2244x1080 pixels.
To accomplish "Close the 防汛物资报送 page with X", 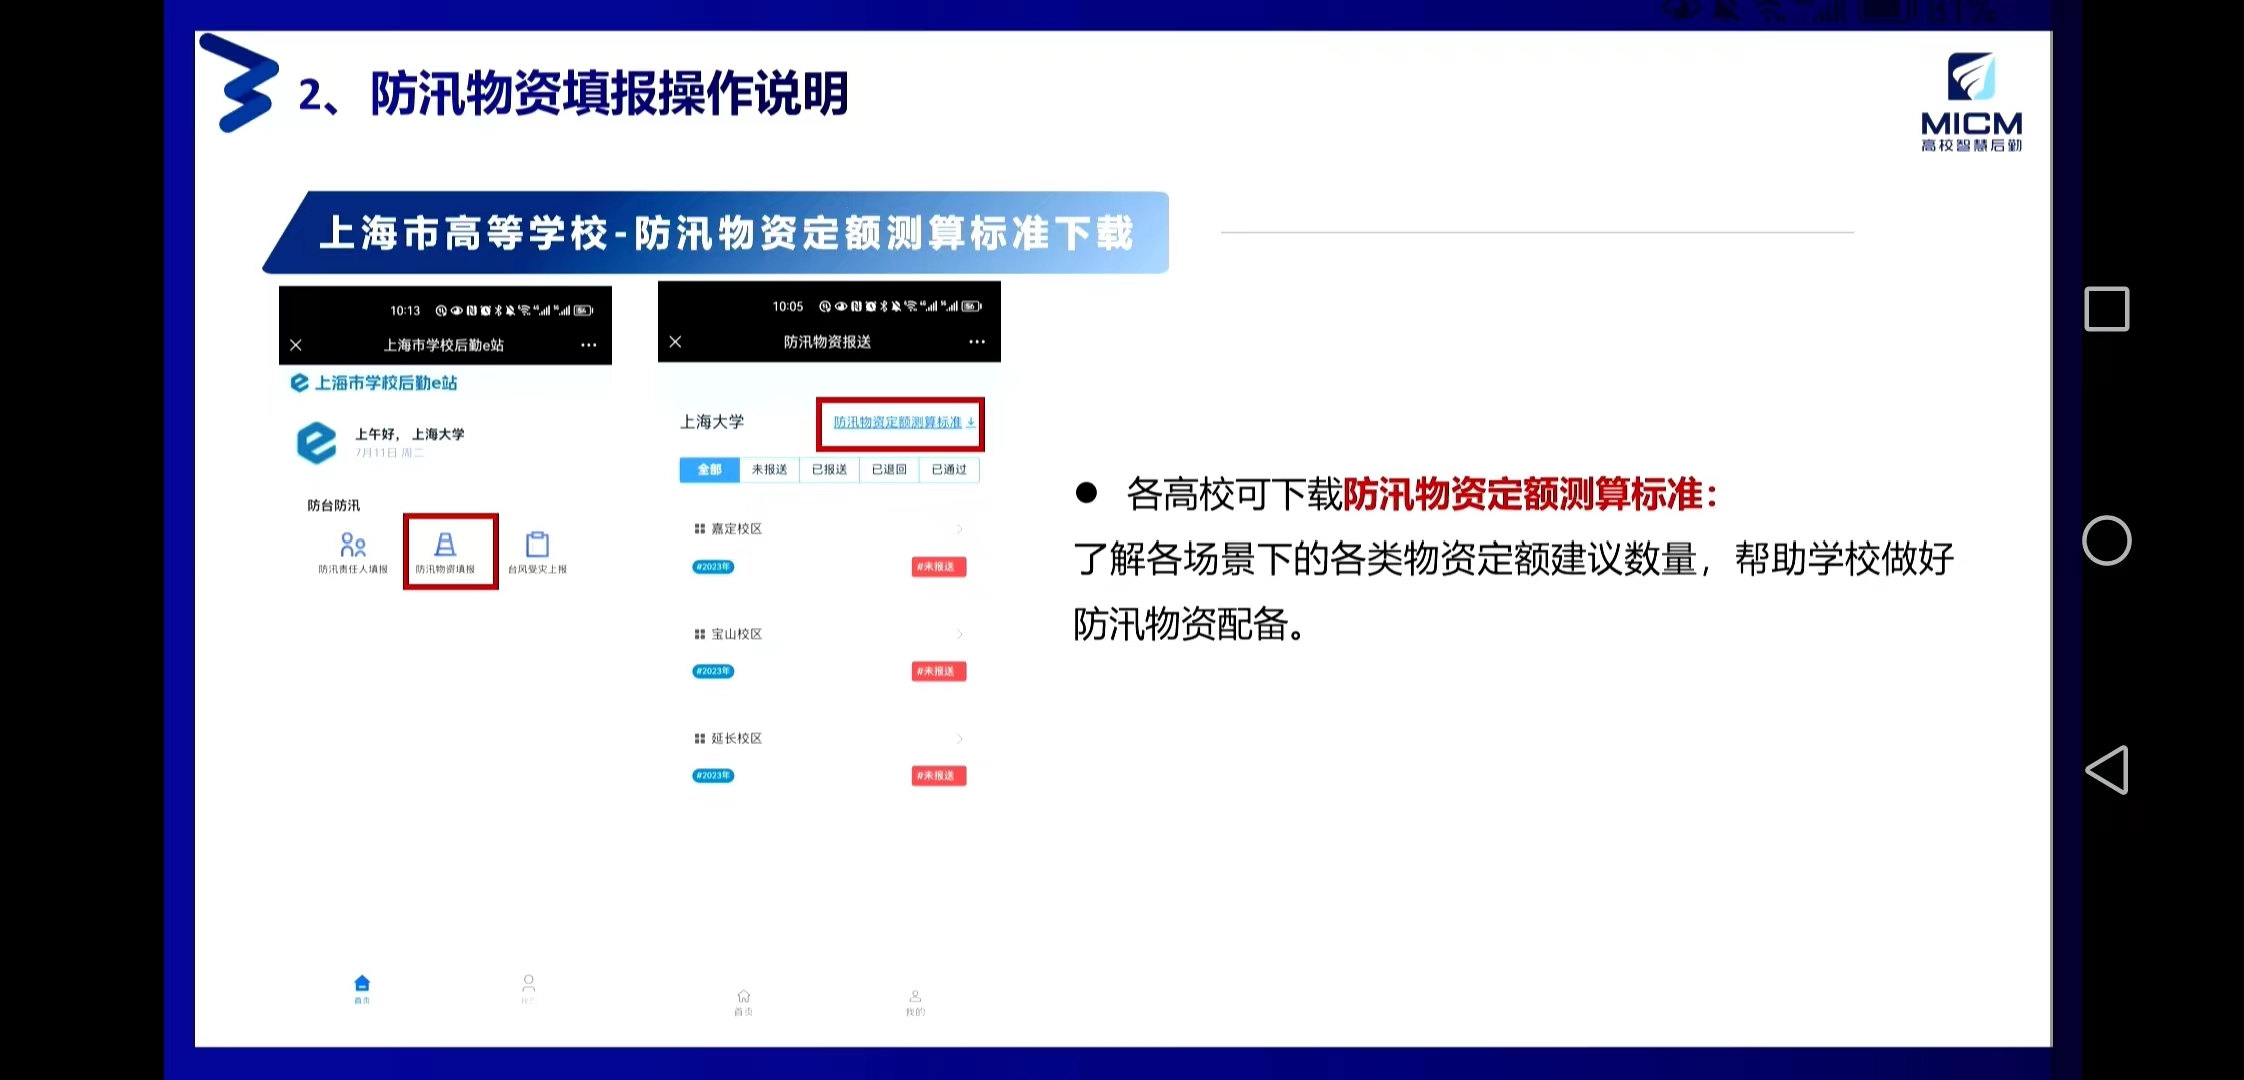I will [676, 342].
